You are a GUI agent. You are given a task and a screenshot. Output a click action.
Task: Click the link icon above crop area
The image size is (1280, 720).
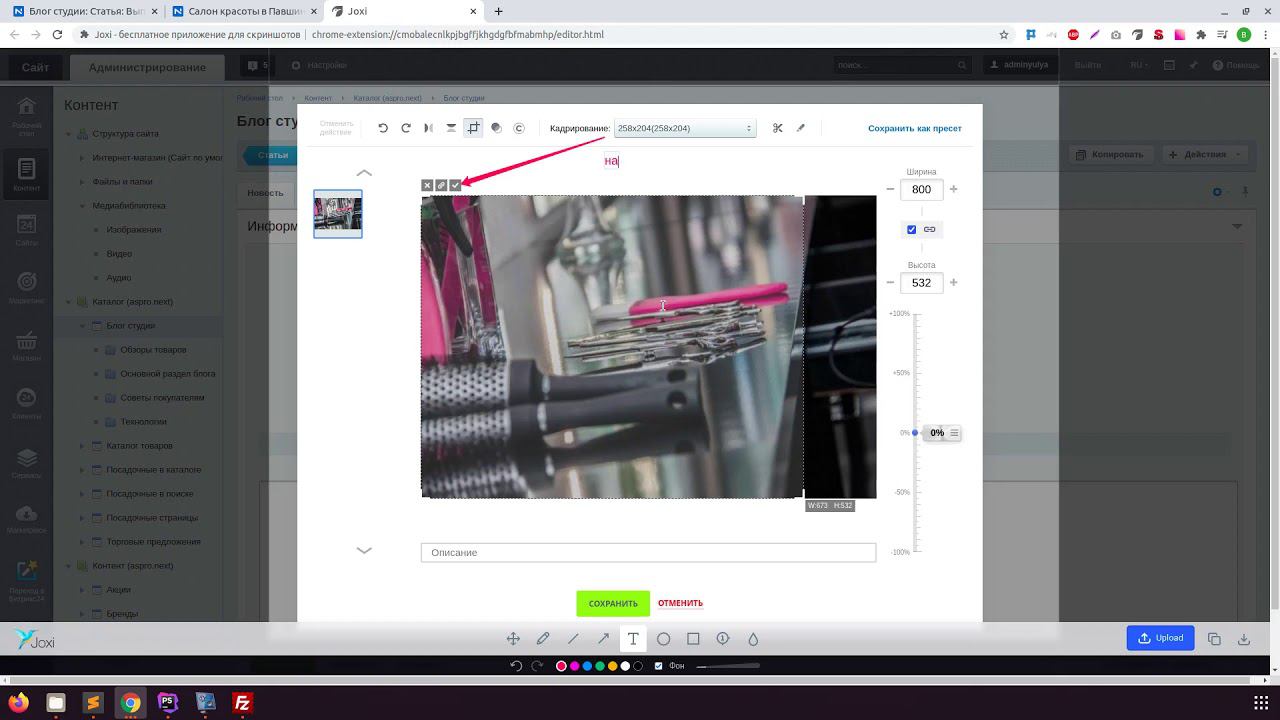pos(441,185)
